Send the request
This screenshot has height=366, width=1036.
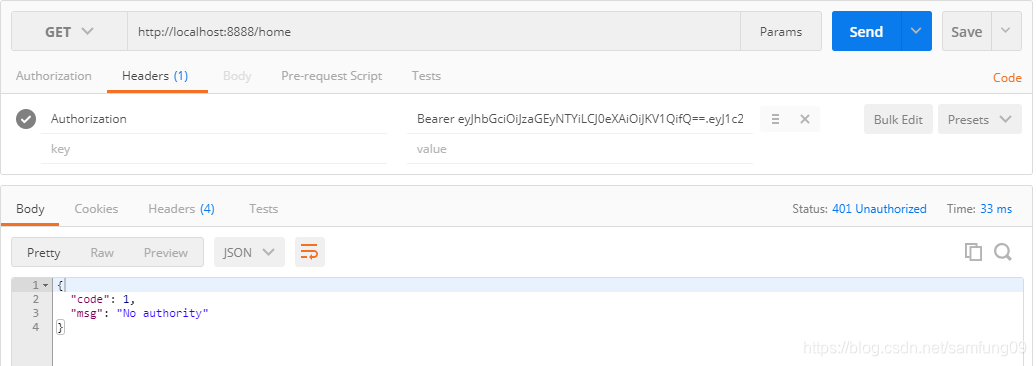click(x=866, y=31)
